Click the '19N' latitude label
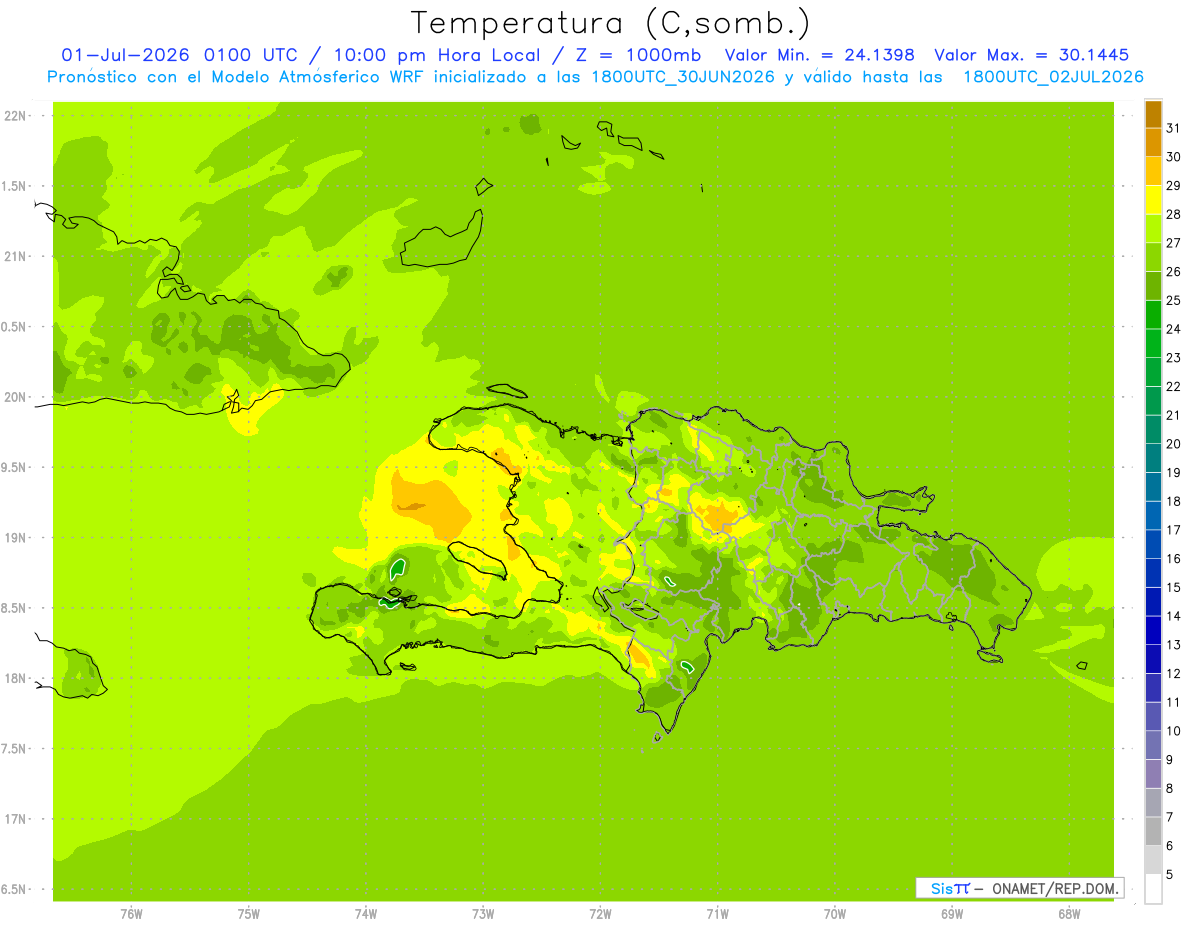This screenshot has height=927, width=1200. (x=15, y=538)
